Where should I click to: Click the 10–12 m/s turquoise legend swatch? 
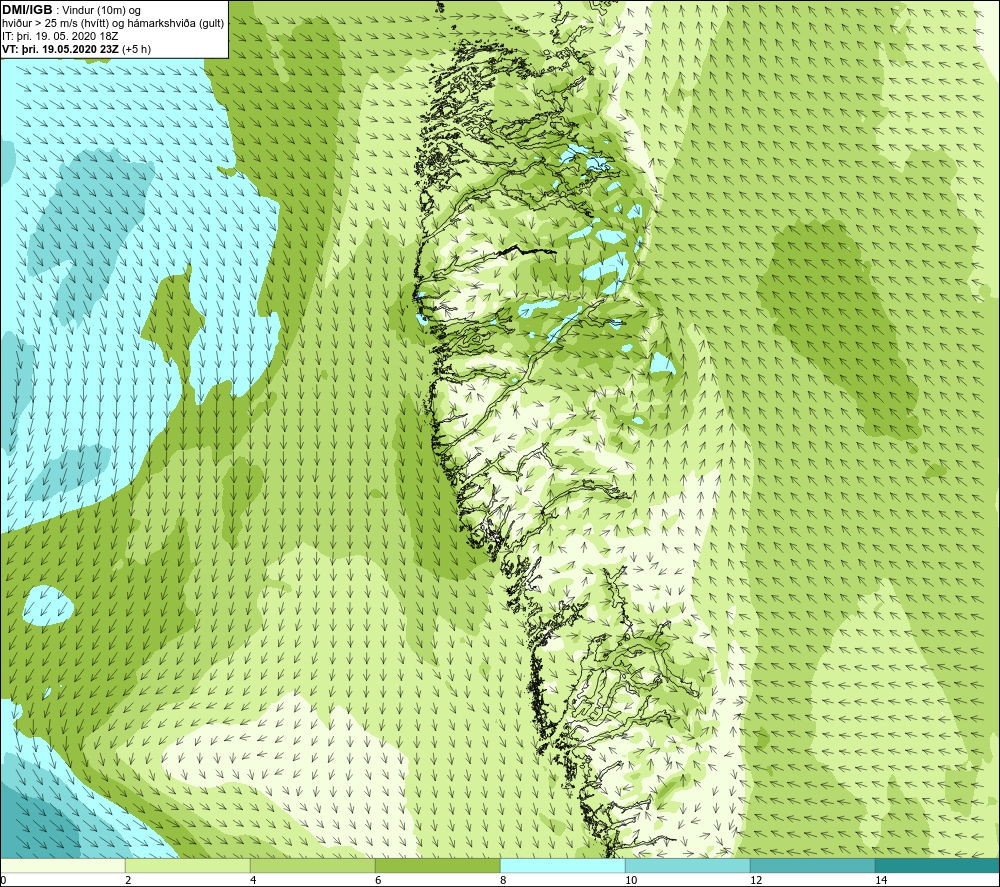[x=688, y=865]
